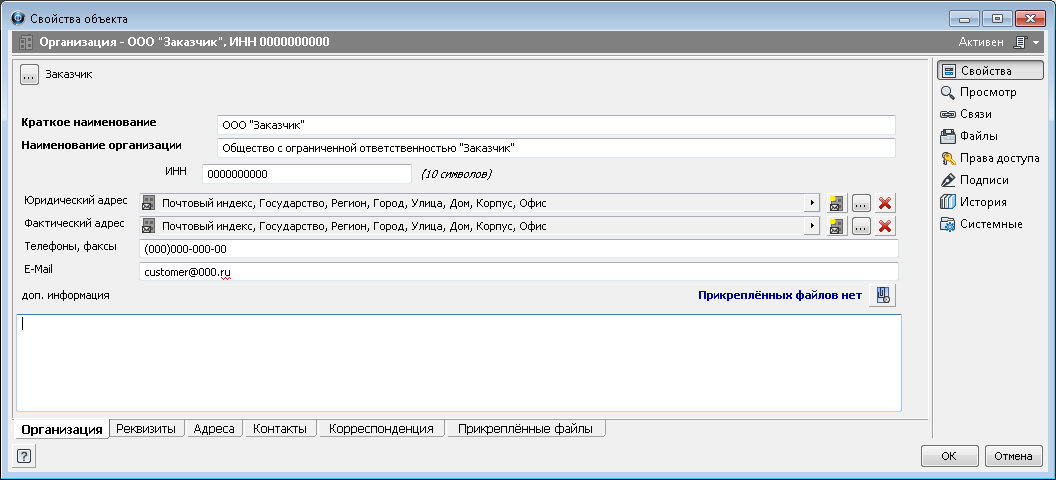This screenshot has height=480, width=1056.
Task: Clear Юридический адрес with red X
Action: pyautogui.click(x=885, y=203)
